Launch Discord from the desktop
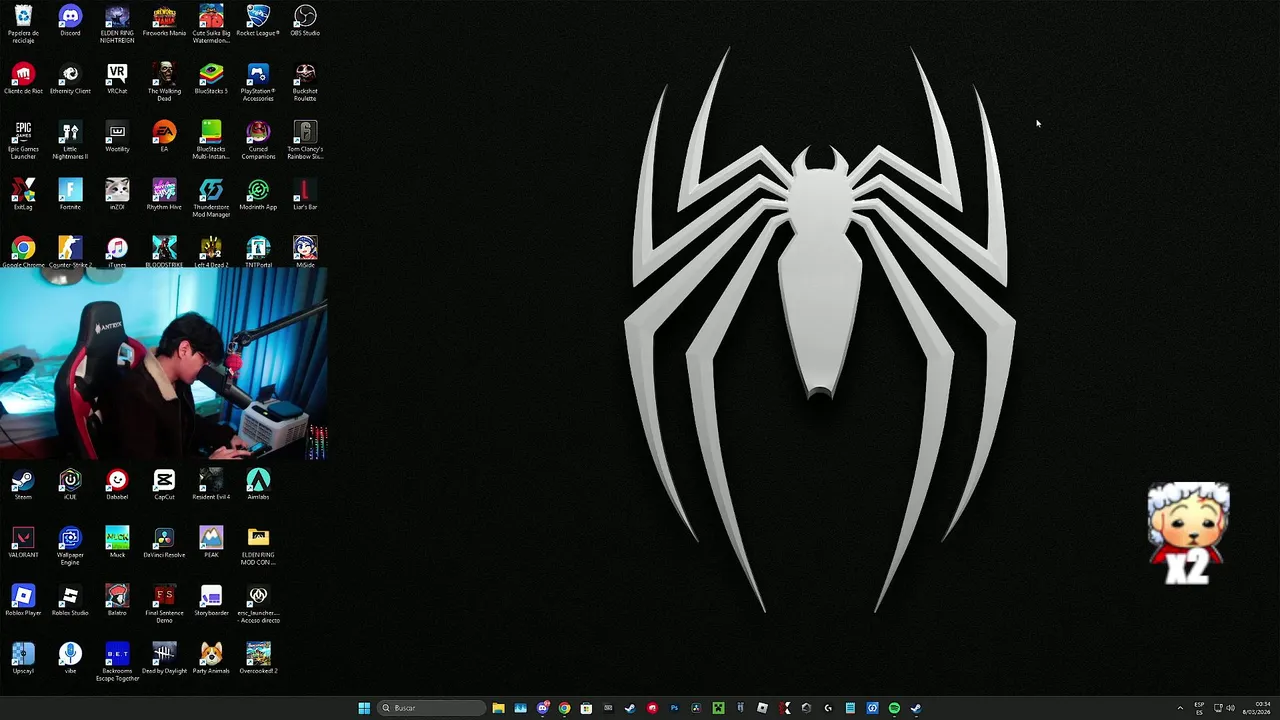 (70, 21)
